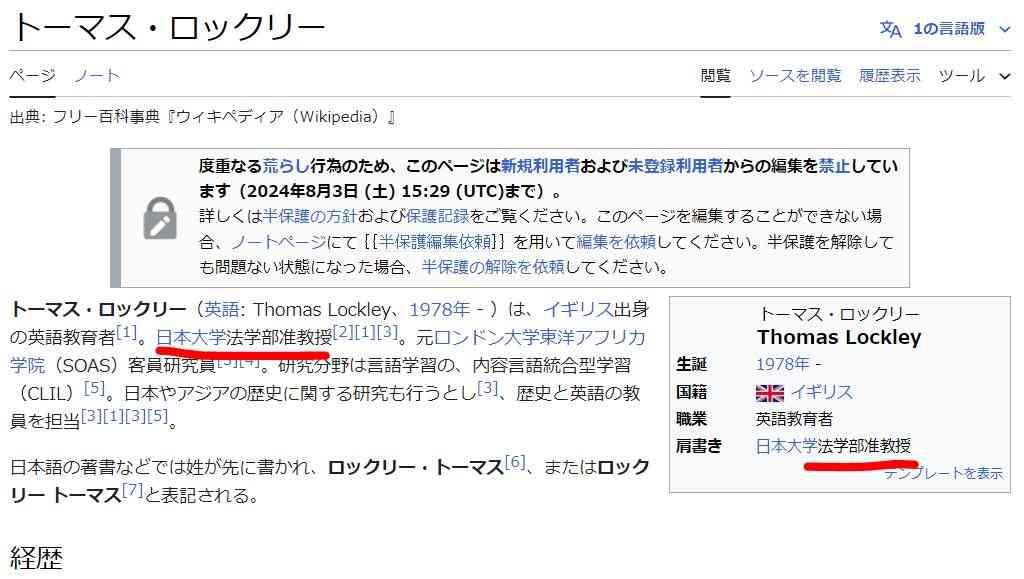1024x579 pixels.
Task: Click the semi-protection padlock icon
Action: (160, 218)
